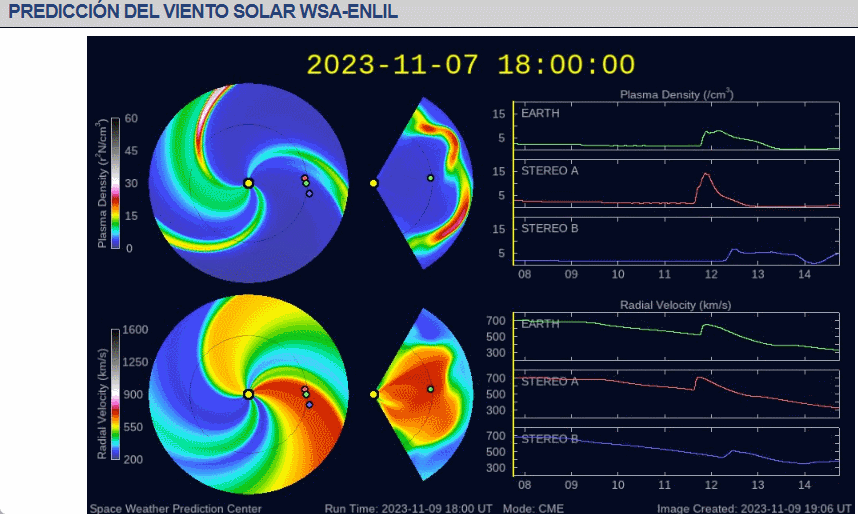Click the Space Weather Prediction Center label
The width and height of the screenshot is (858, 514).
176,508
